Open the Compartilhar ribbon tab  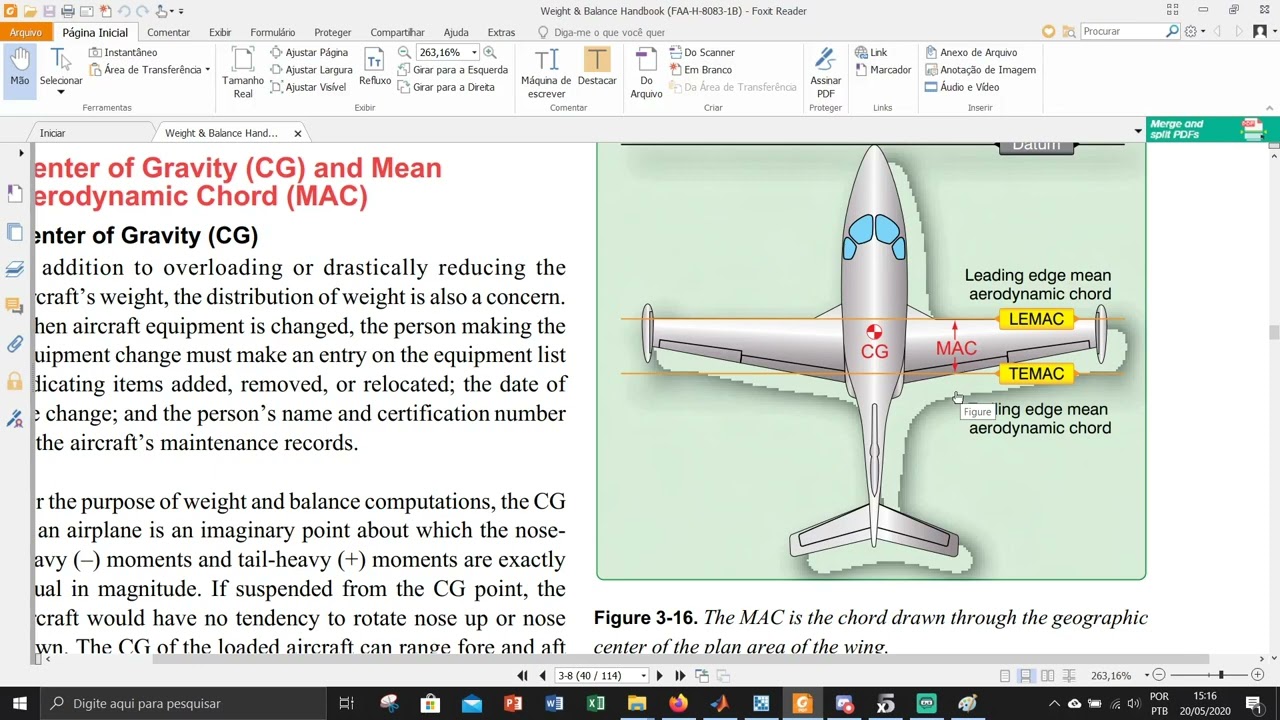[x=397, y=32]
